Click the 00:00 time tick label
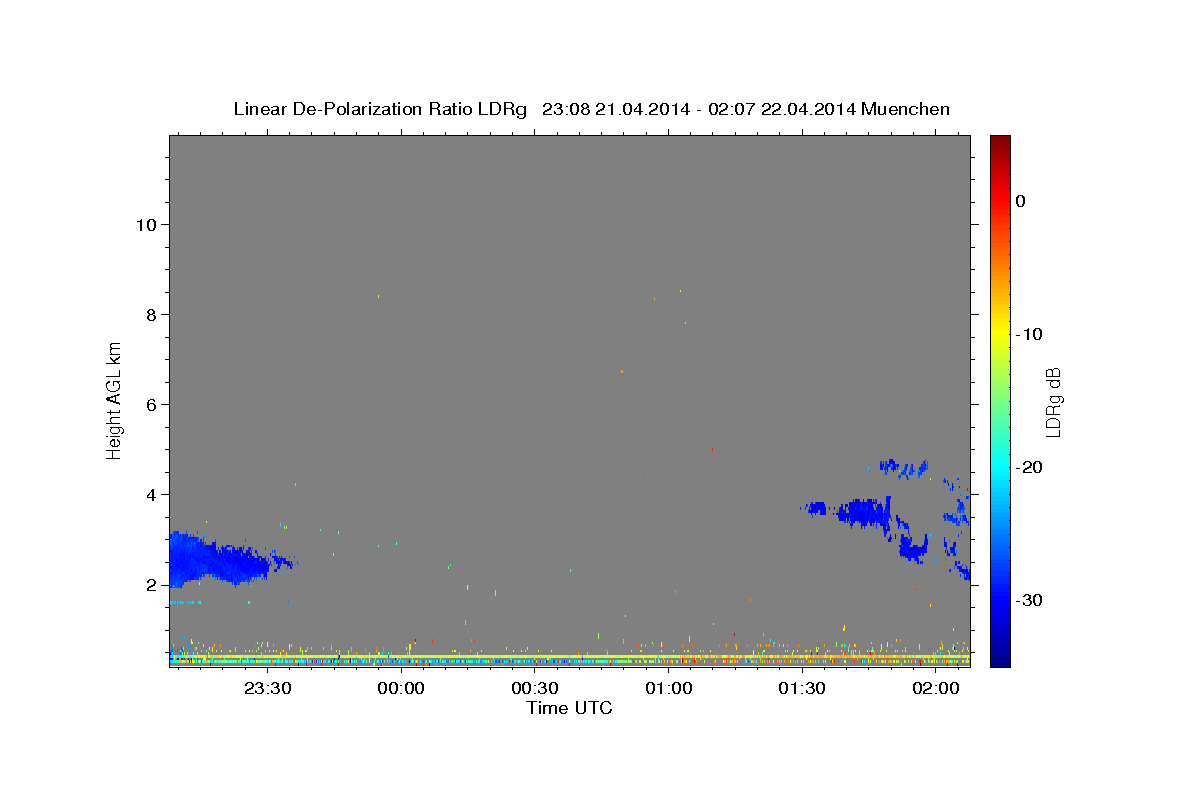 [402, 688]
